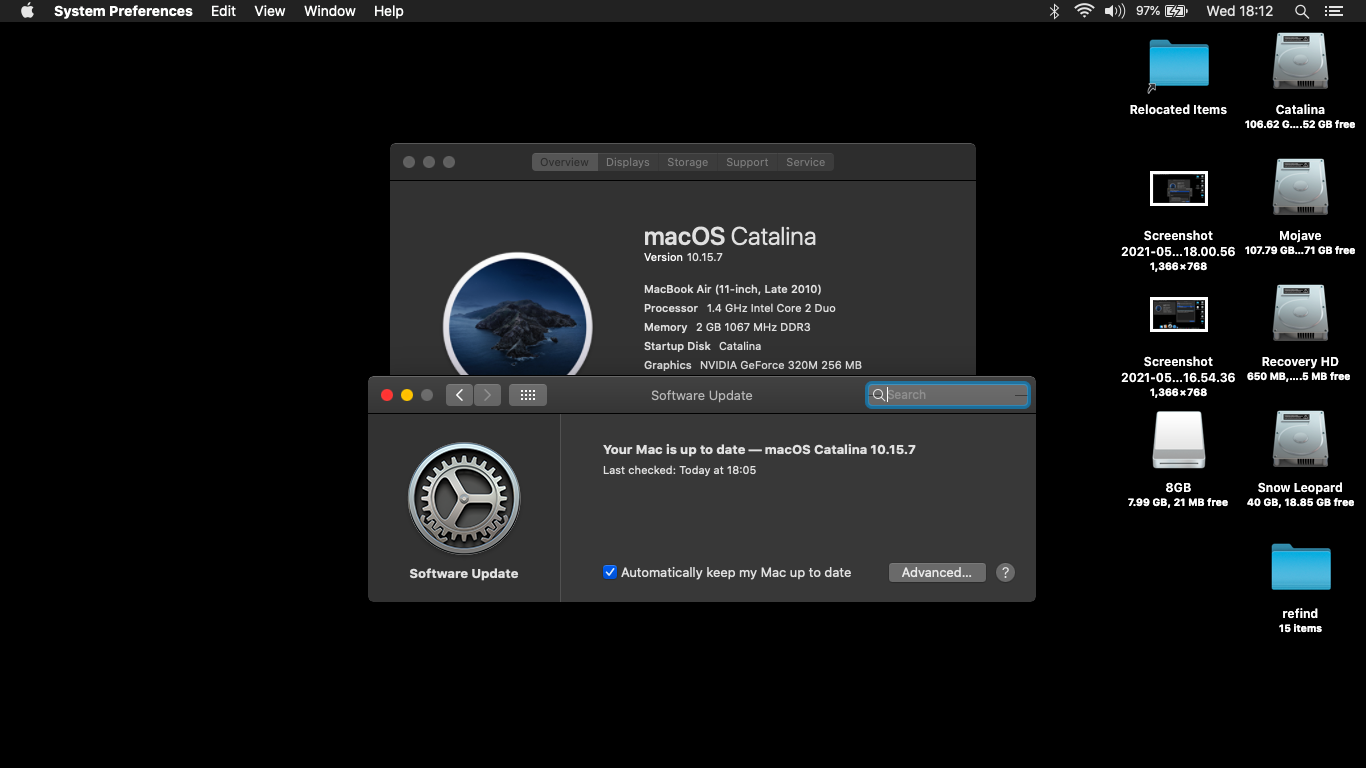Click the '8GB' drive name label
This screenshot has width=1366, height=768.
click(1178, 487)
